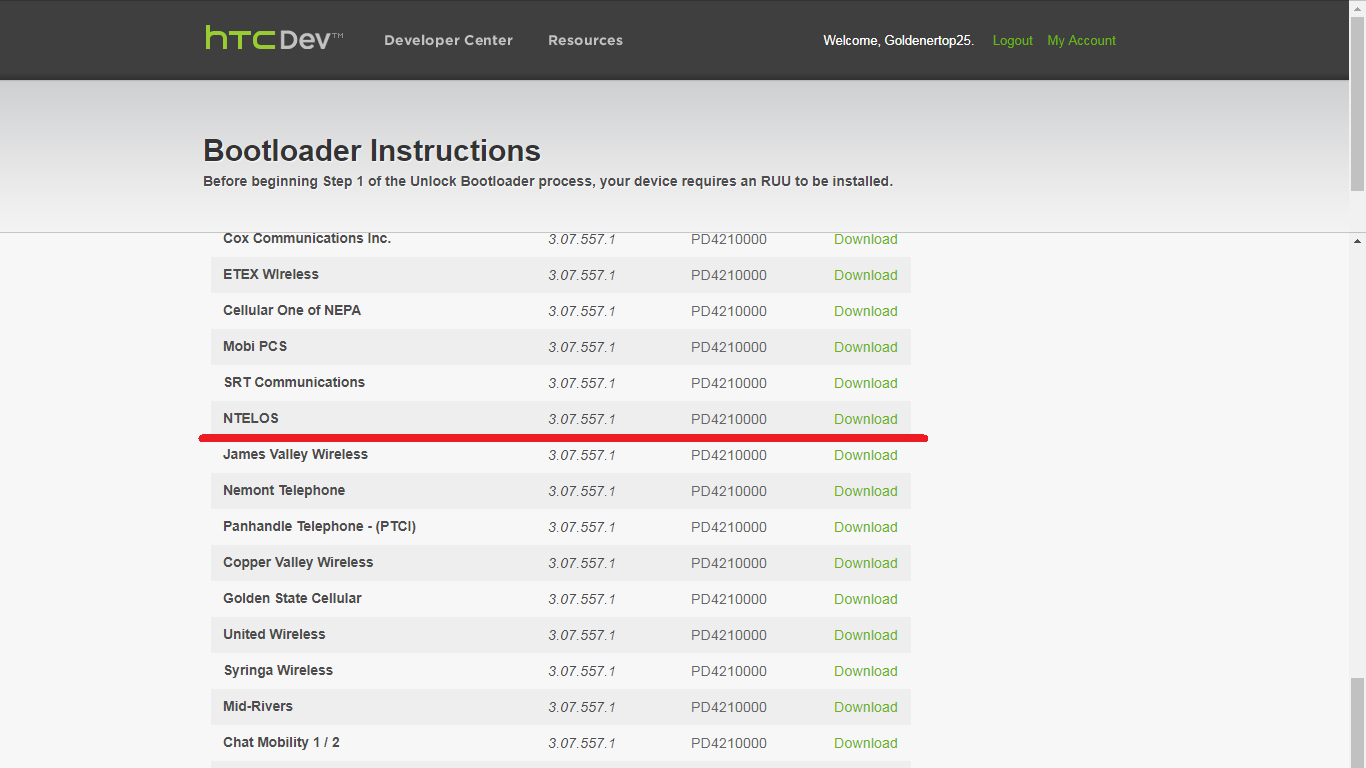Download the Syringa Wireless RUU

tap(865, 671)
